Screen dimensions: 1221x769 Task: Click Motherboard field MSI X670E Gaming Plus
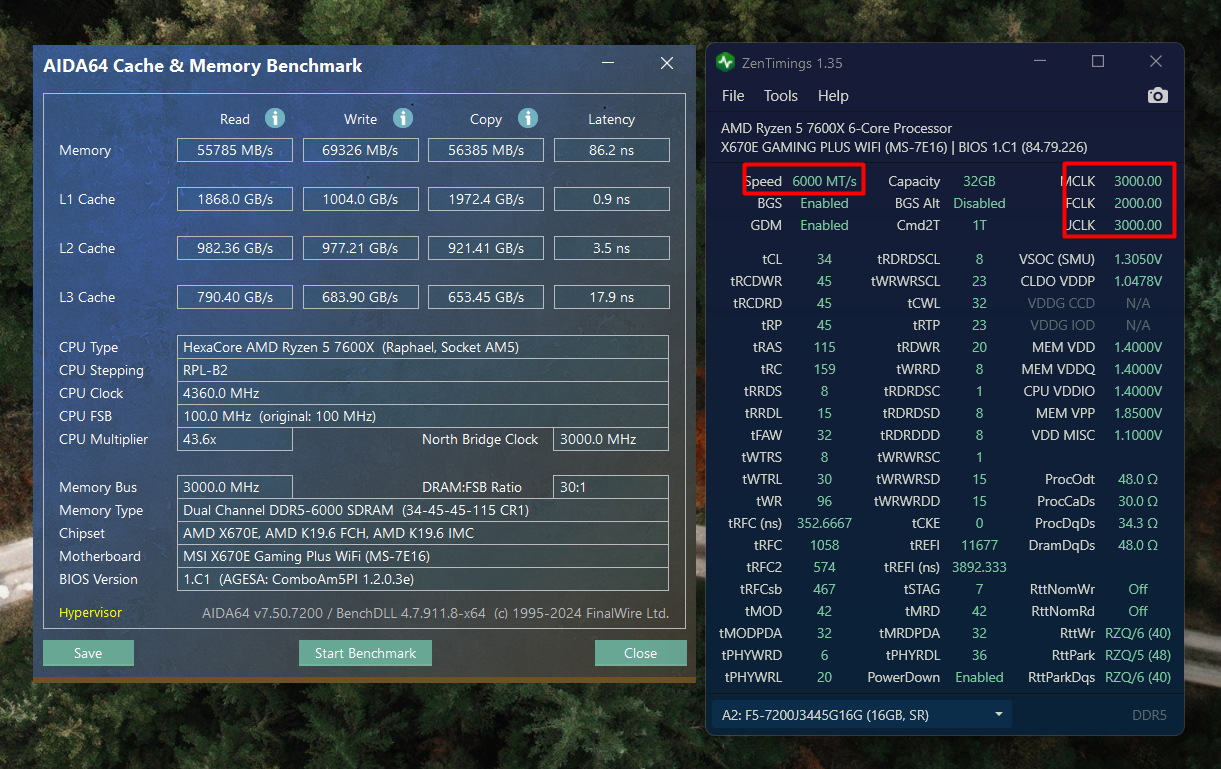click(423, 556)
